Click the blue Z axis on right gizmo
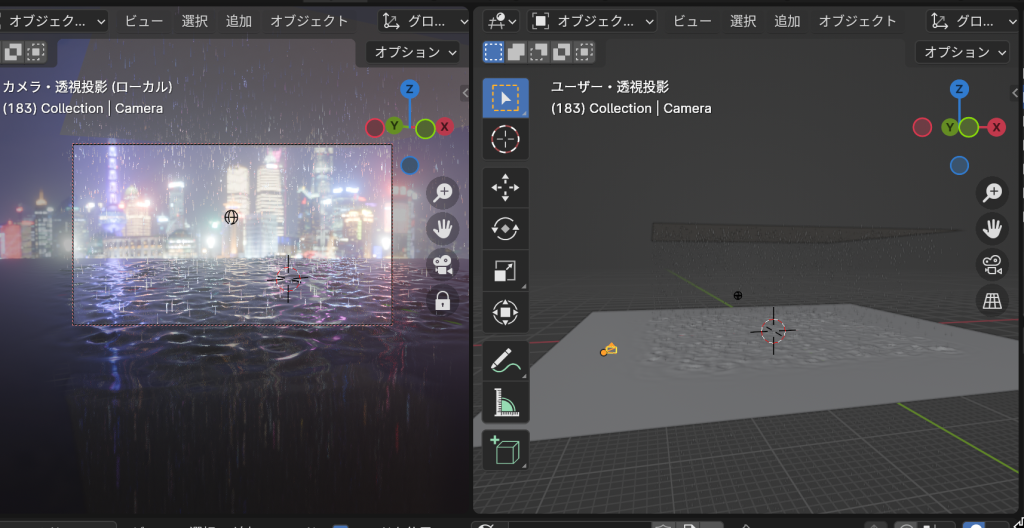Image resolution: width=1024 pixels, height=528 pixels. pyautogui.click(x=959, y=90)
